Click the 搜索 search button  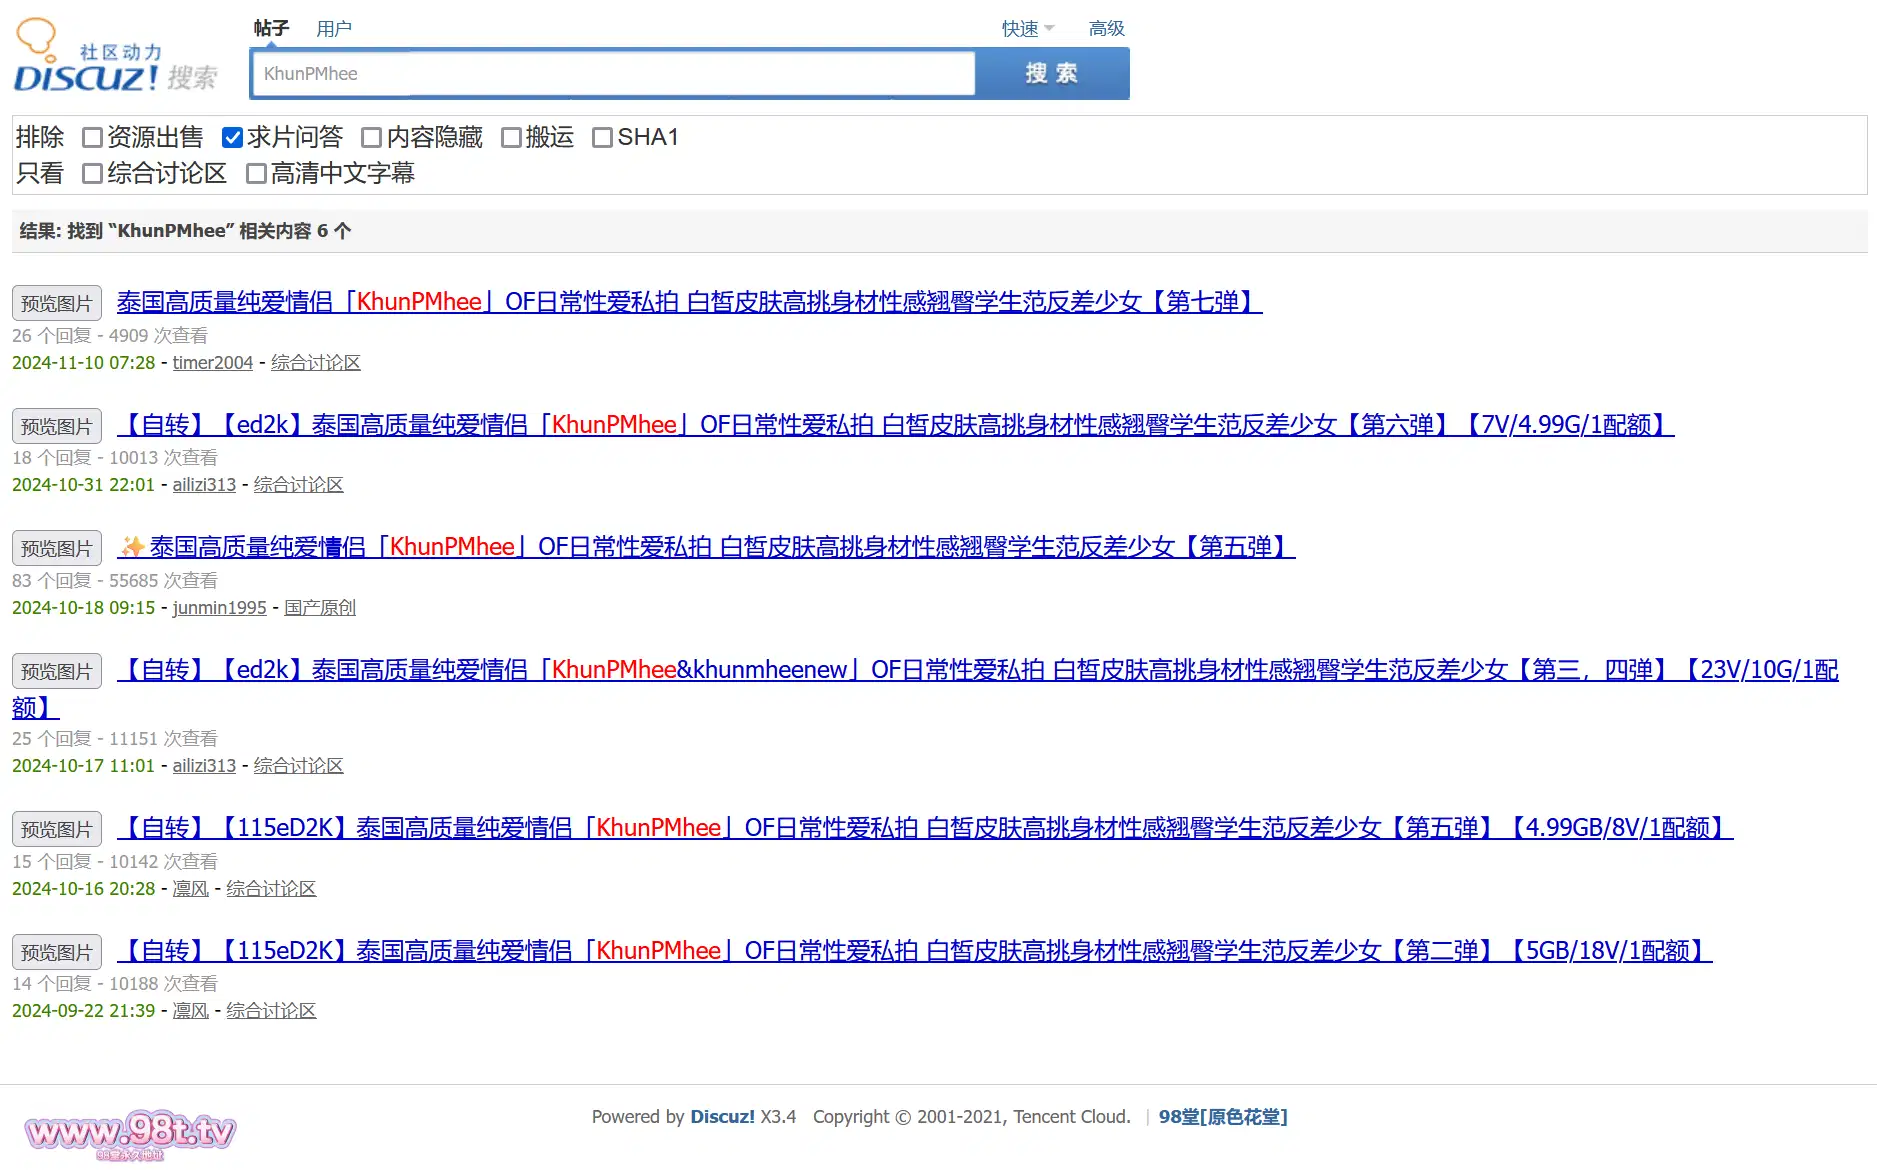tap(1052, 73)
